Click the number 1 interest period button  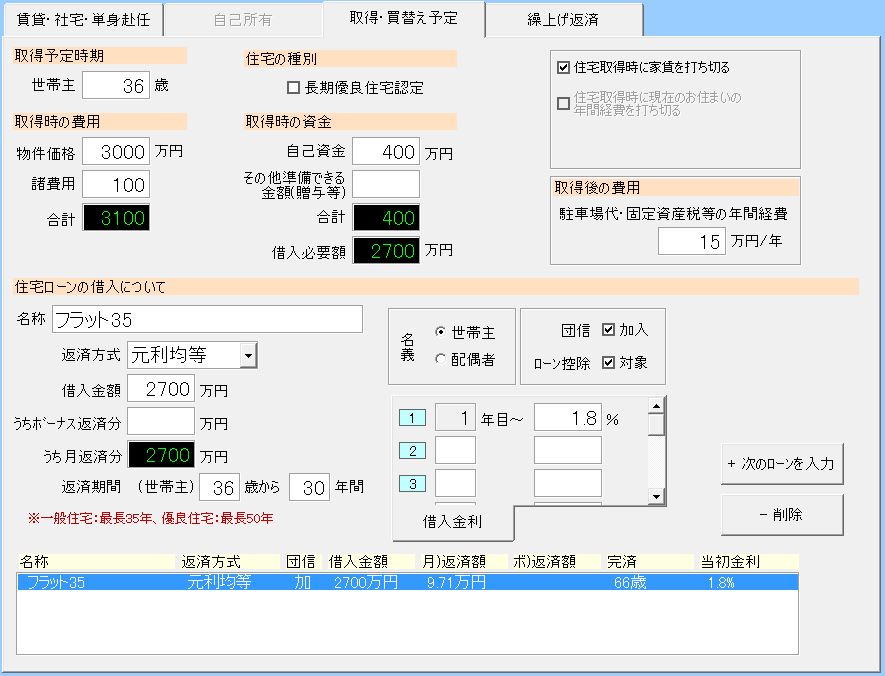(x=412, y=419)
